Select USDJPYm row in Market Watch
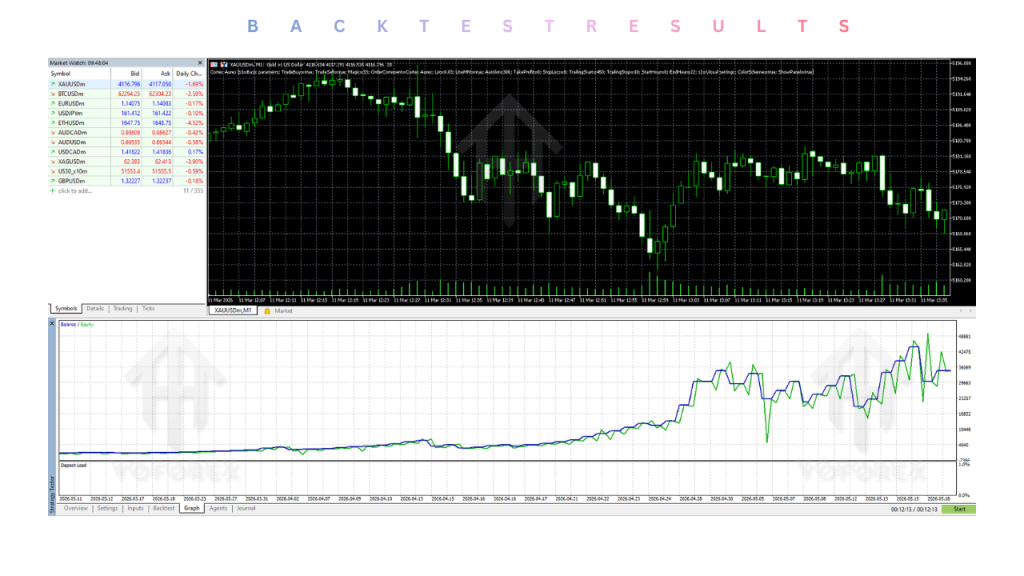 pyautogui.click(x=126, y=113)
